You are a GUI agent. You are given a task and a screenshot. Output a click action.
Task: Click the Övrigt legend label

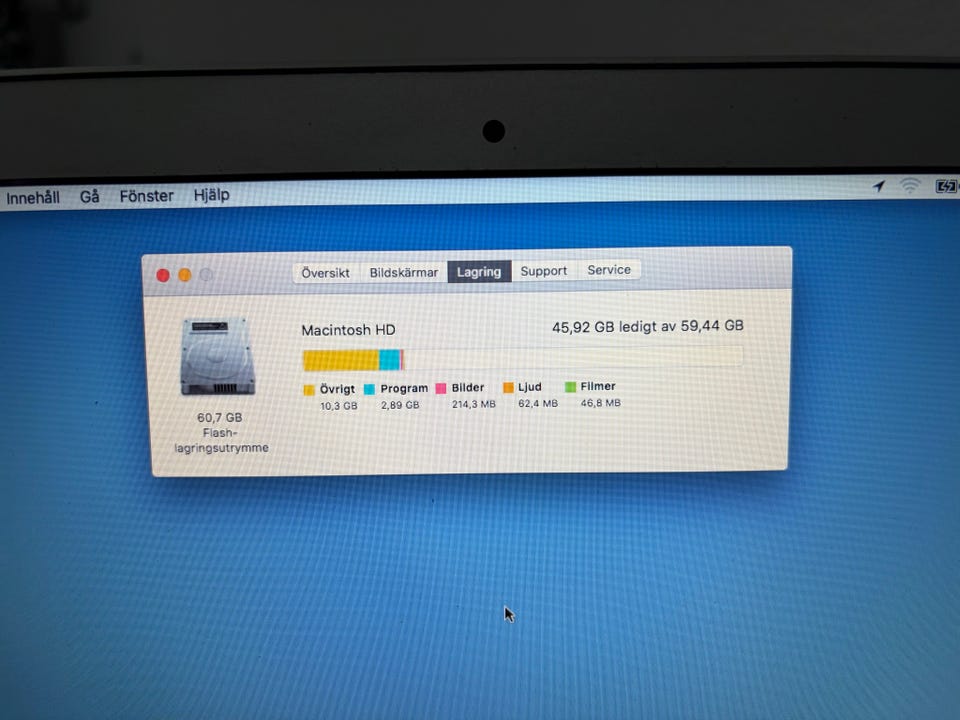pyautogui.click(x=337, y=389)
